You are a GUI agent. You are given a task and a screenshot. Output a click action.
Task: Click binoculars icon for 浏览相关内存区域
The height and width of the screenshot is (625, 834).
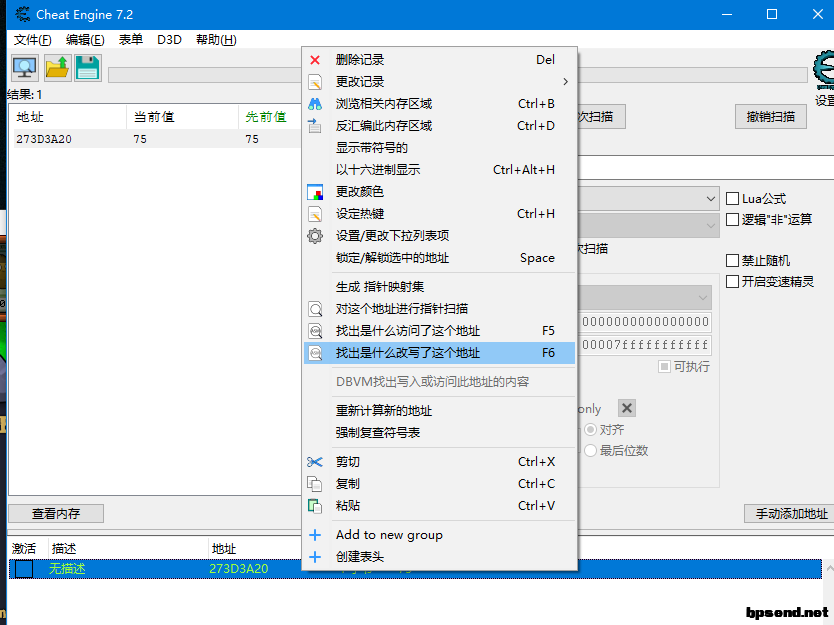coord(315,104)
